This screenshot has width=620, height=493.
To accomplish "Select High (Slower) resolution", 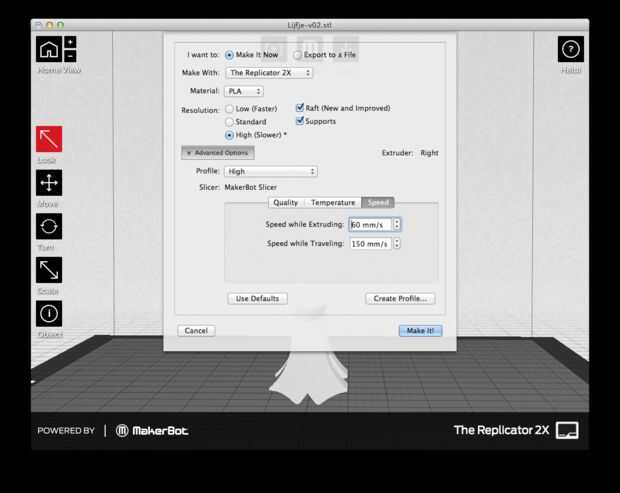I will pos(229,135).
